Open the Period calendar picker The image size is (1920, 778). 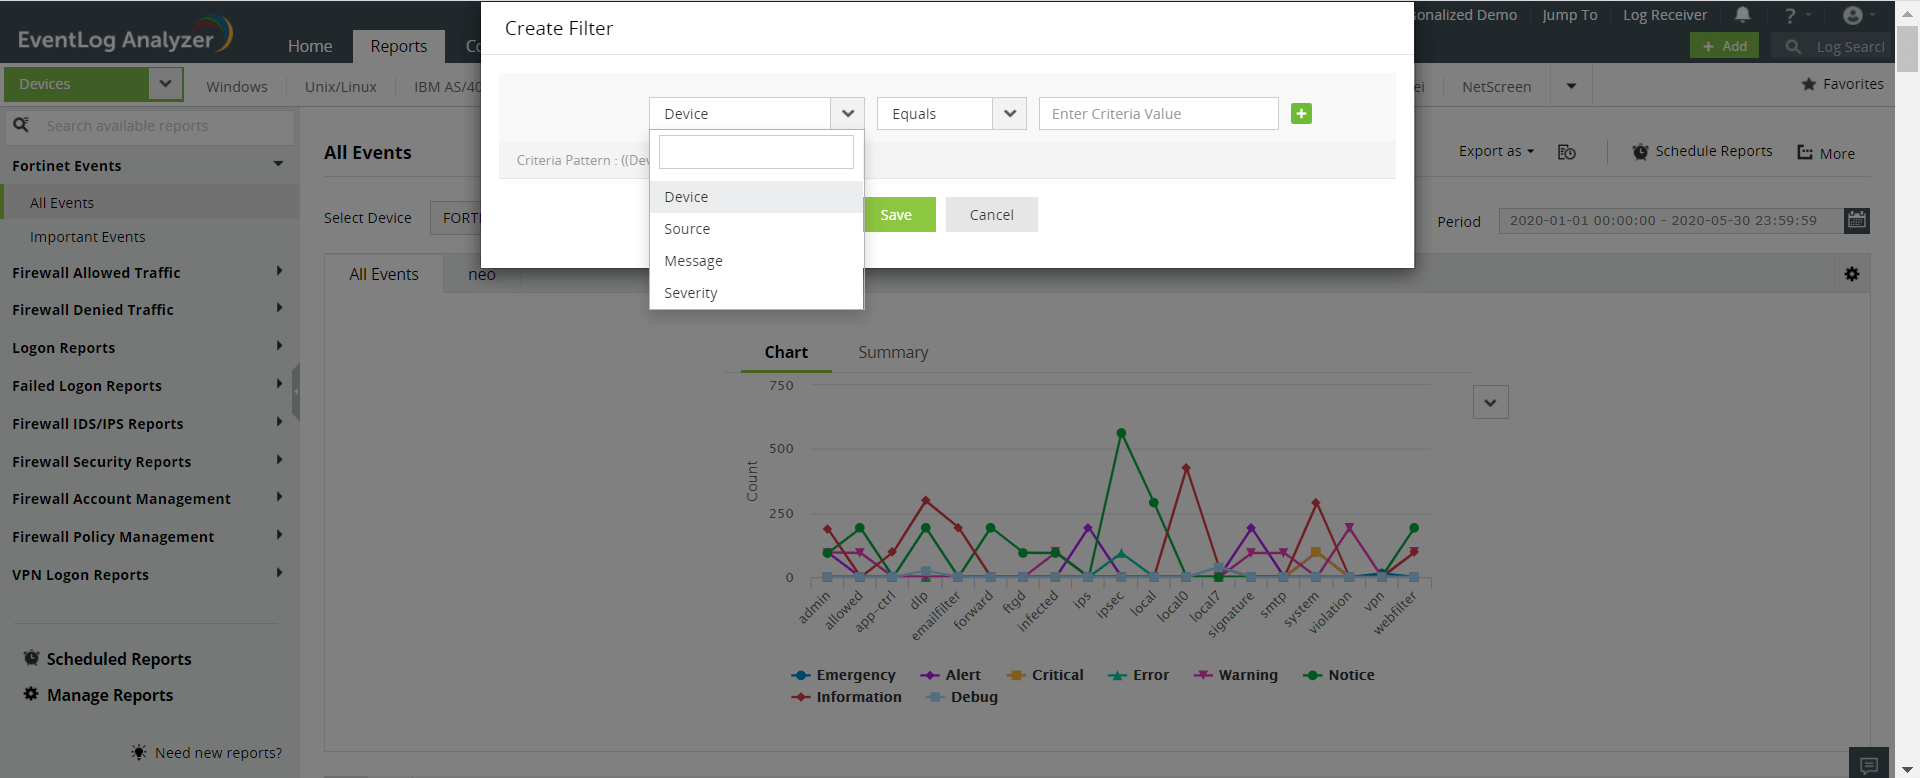(x=1857, y=220)
